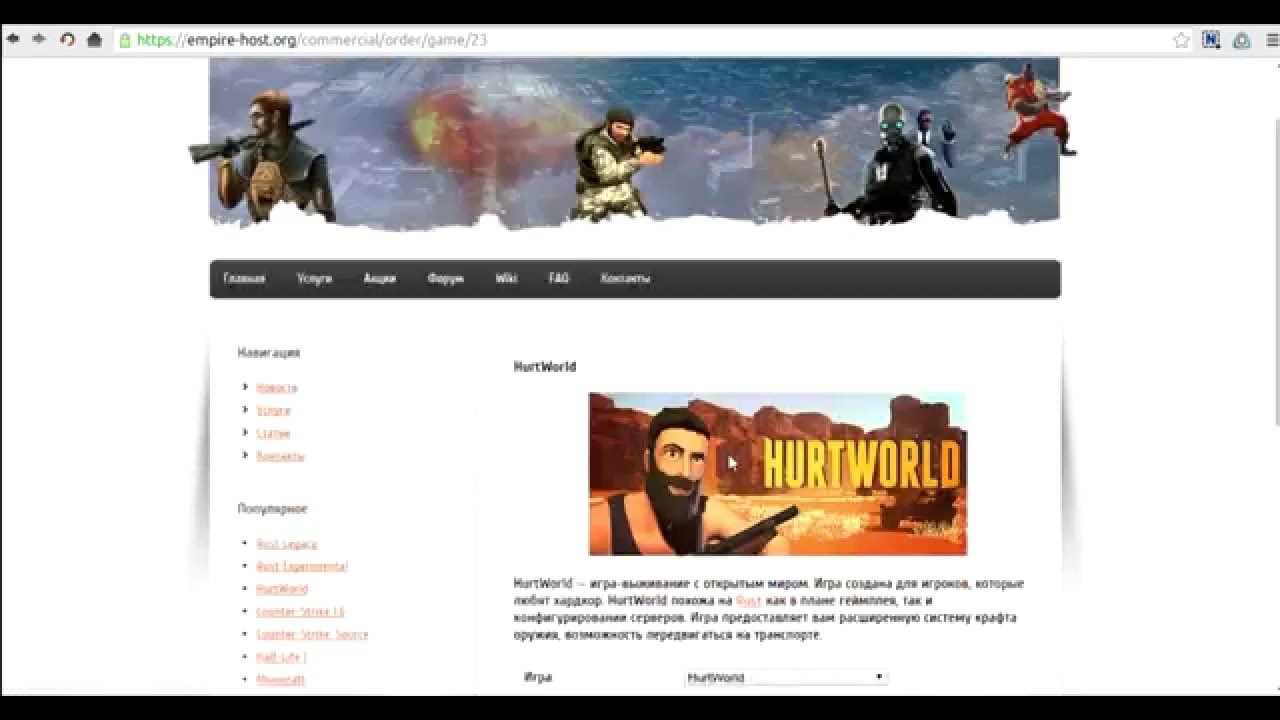This screenshot has width=1280, height=720.
Task: Open the Rust Experimental link
Action: [302, 566]
